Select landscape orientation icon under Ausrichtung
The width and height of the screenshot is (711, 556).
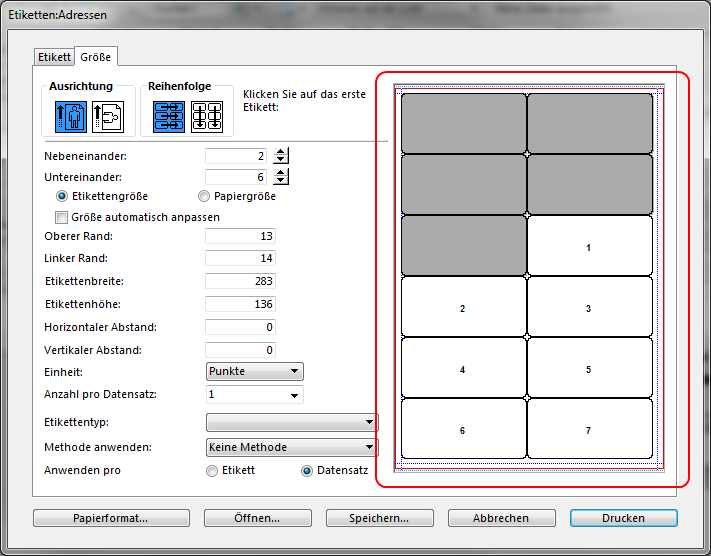(x=107, y=117)
